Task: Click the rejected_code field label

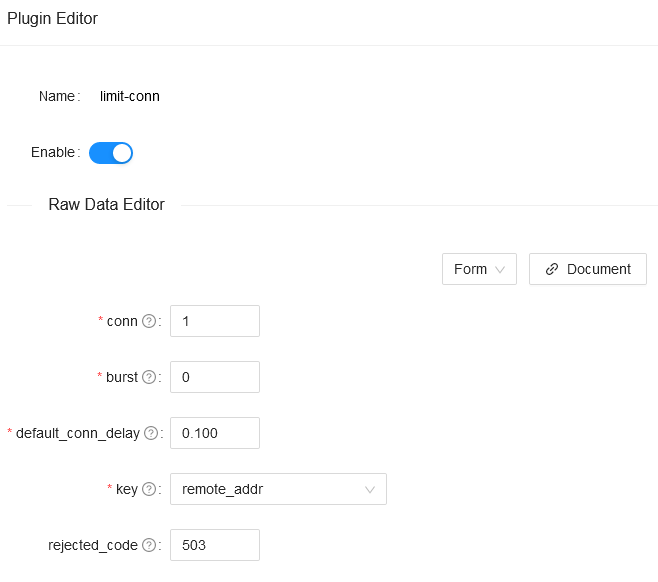Action: point(93,545)
